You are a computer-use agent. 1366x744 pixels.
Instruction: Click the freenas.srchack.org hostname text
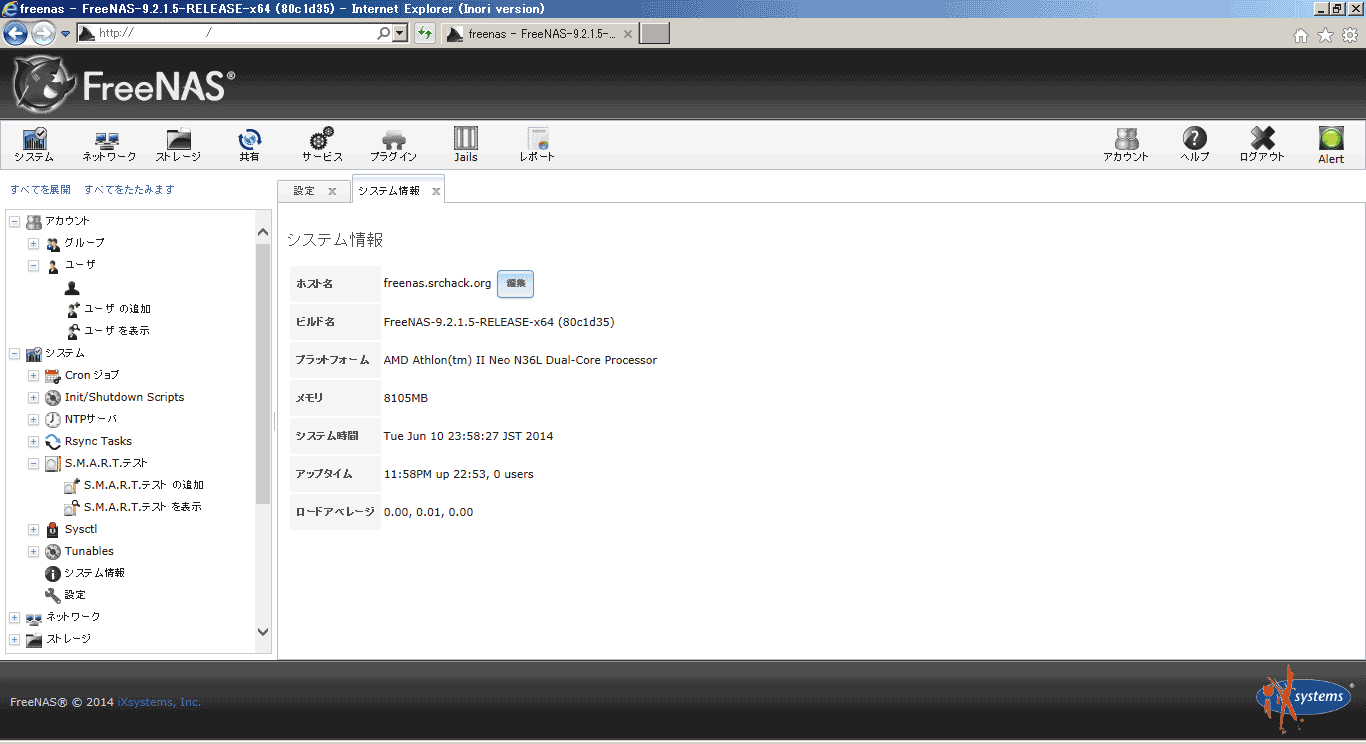tap(437, 283)
